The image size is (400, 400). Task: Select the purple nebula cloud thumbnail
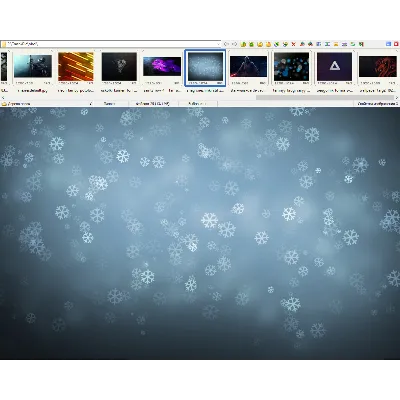pyautogui.click(x=162, y=66)
